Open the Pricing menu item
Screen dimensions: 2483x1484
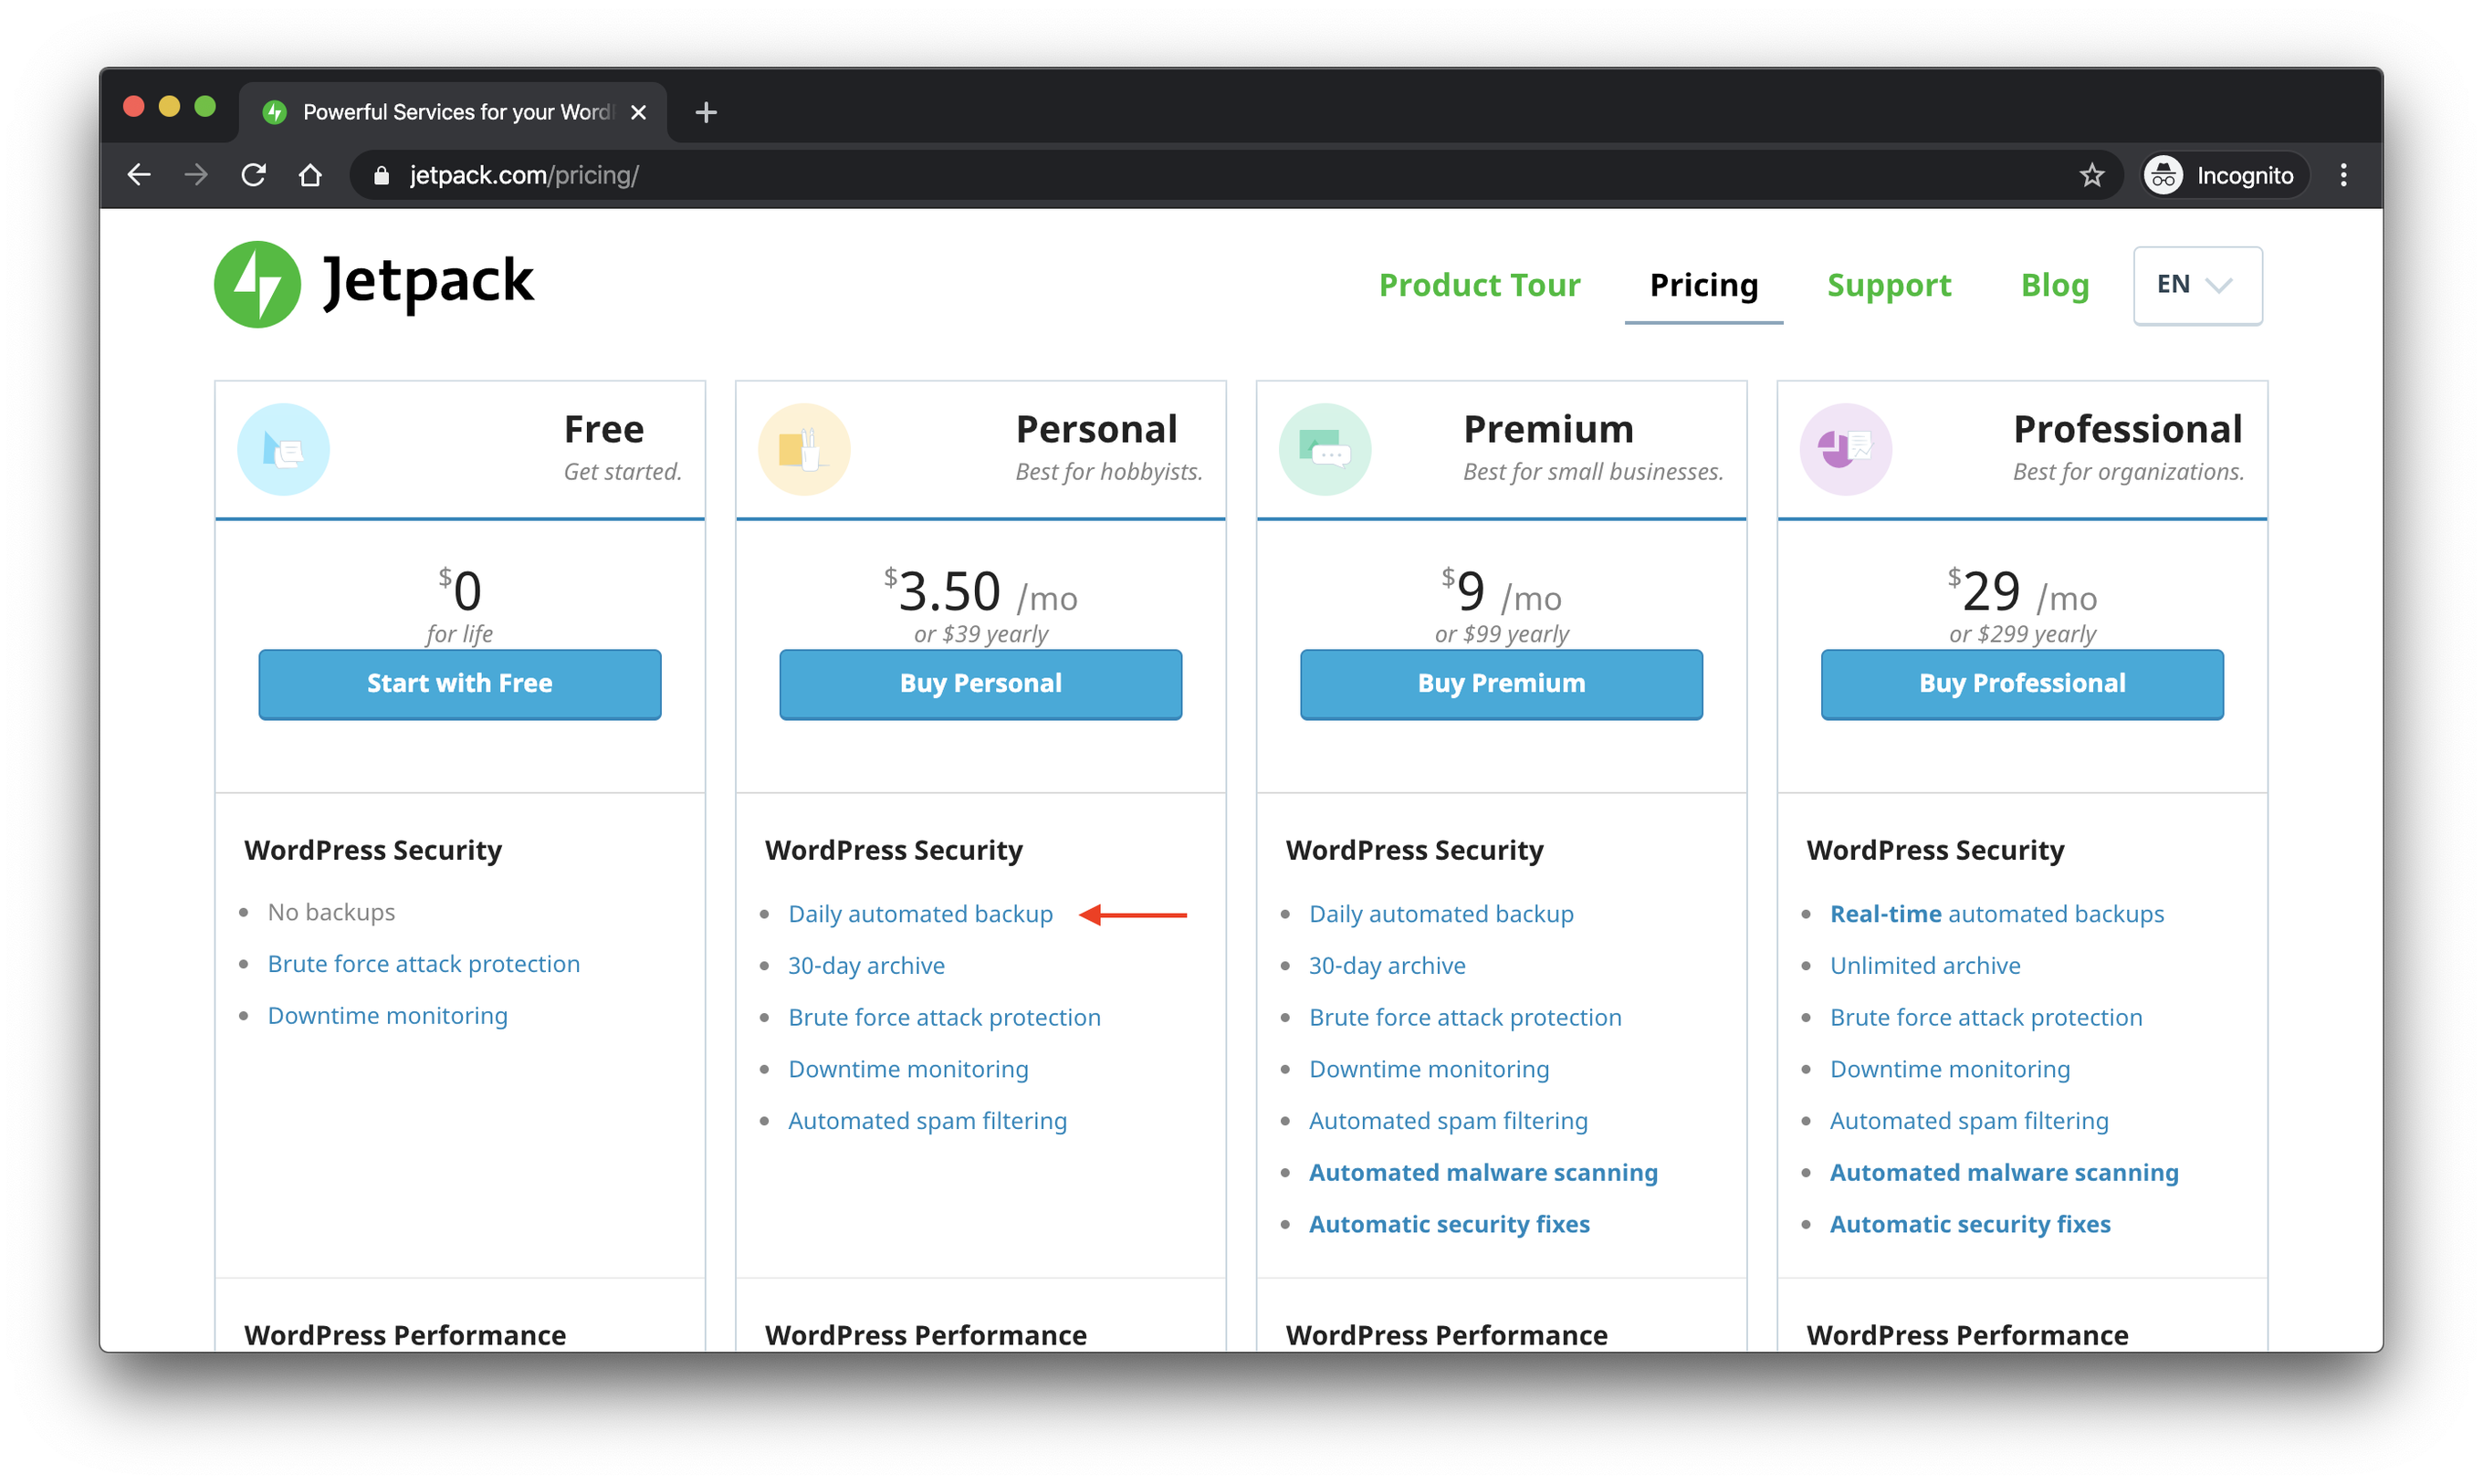tap(1703, 285)
